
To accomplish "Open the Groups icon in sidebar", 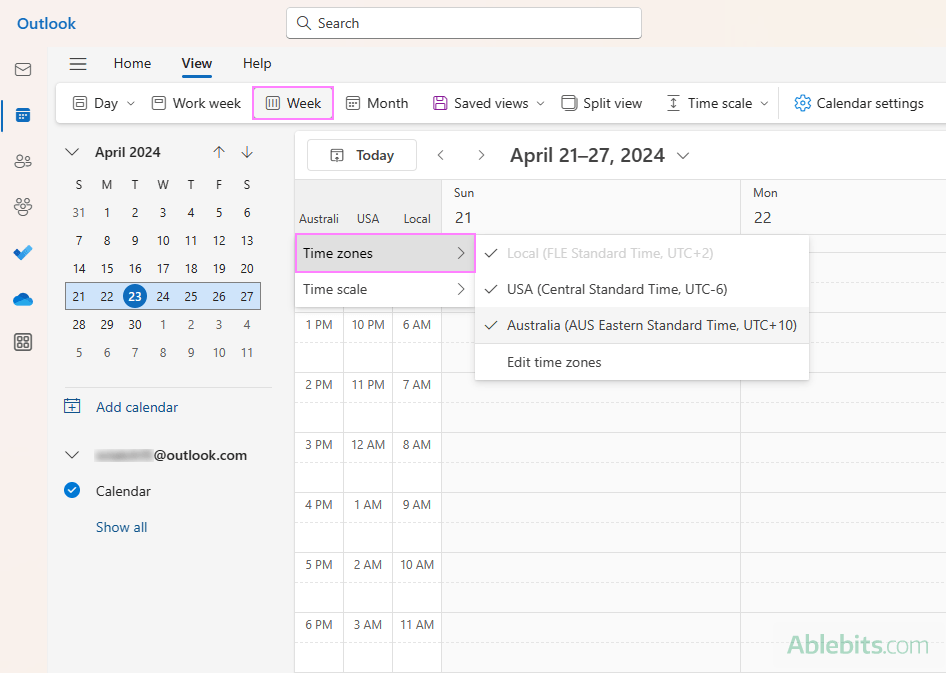I will pyautogui.click(x=23, y=207).
